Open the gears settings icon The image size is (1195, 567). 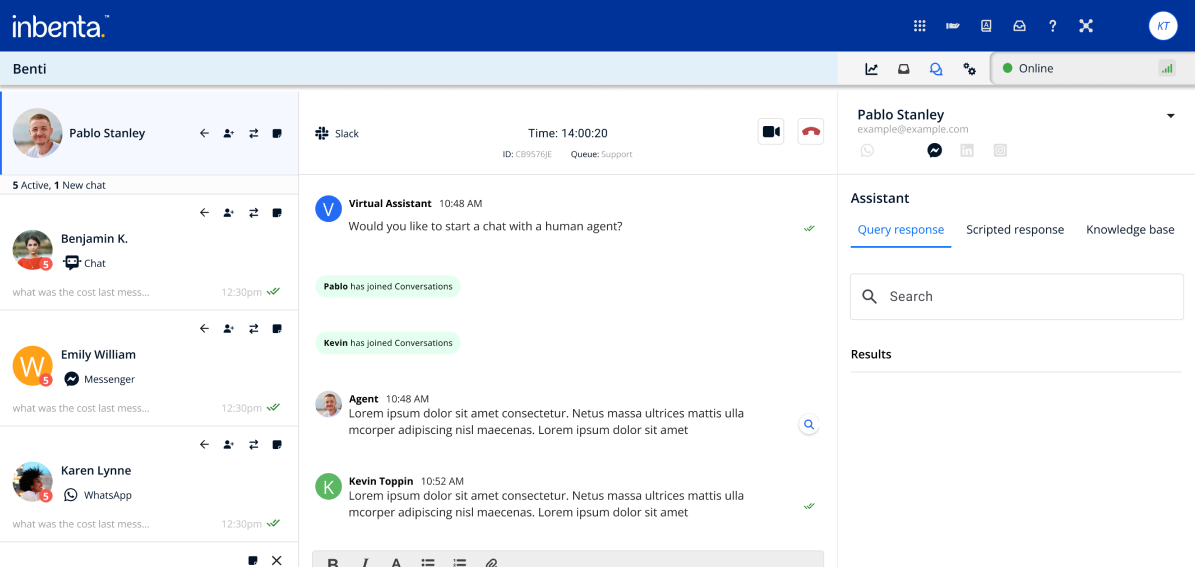pyautogui.click(x=969, y=69)
